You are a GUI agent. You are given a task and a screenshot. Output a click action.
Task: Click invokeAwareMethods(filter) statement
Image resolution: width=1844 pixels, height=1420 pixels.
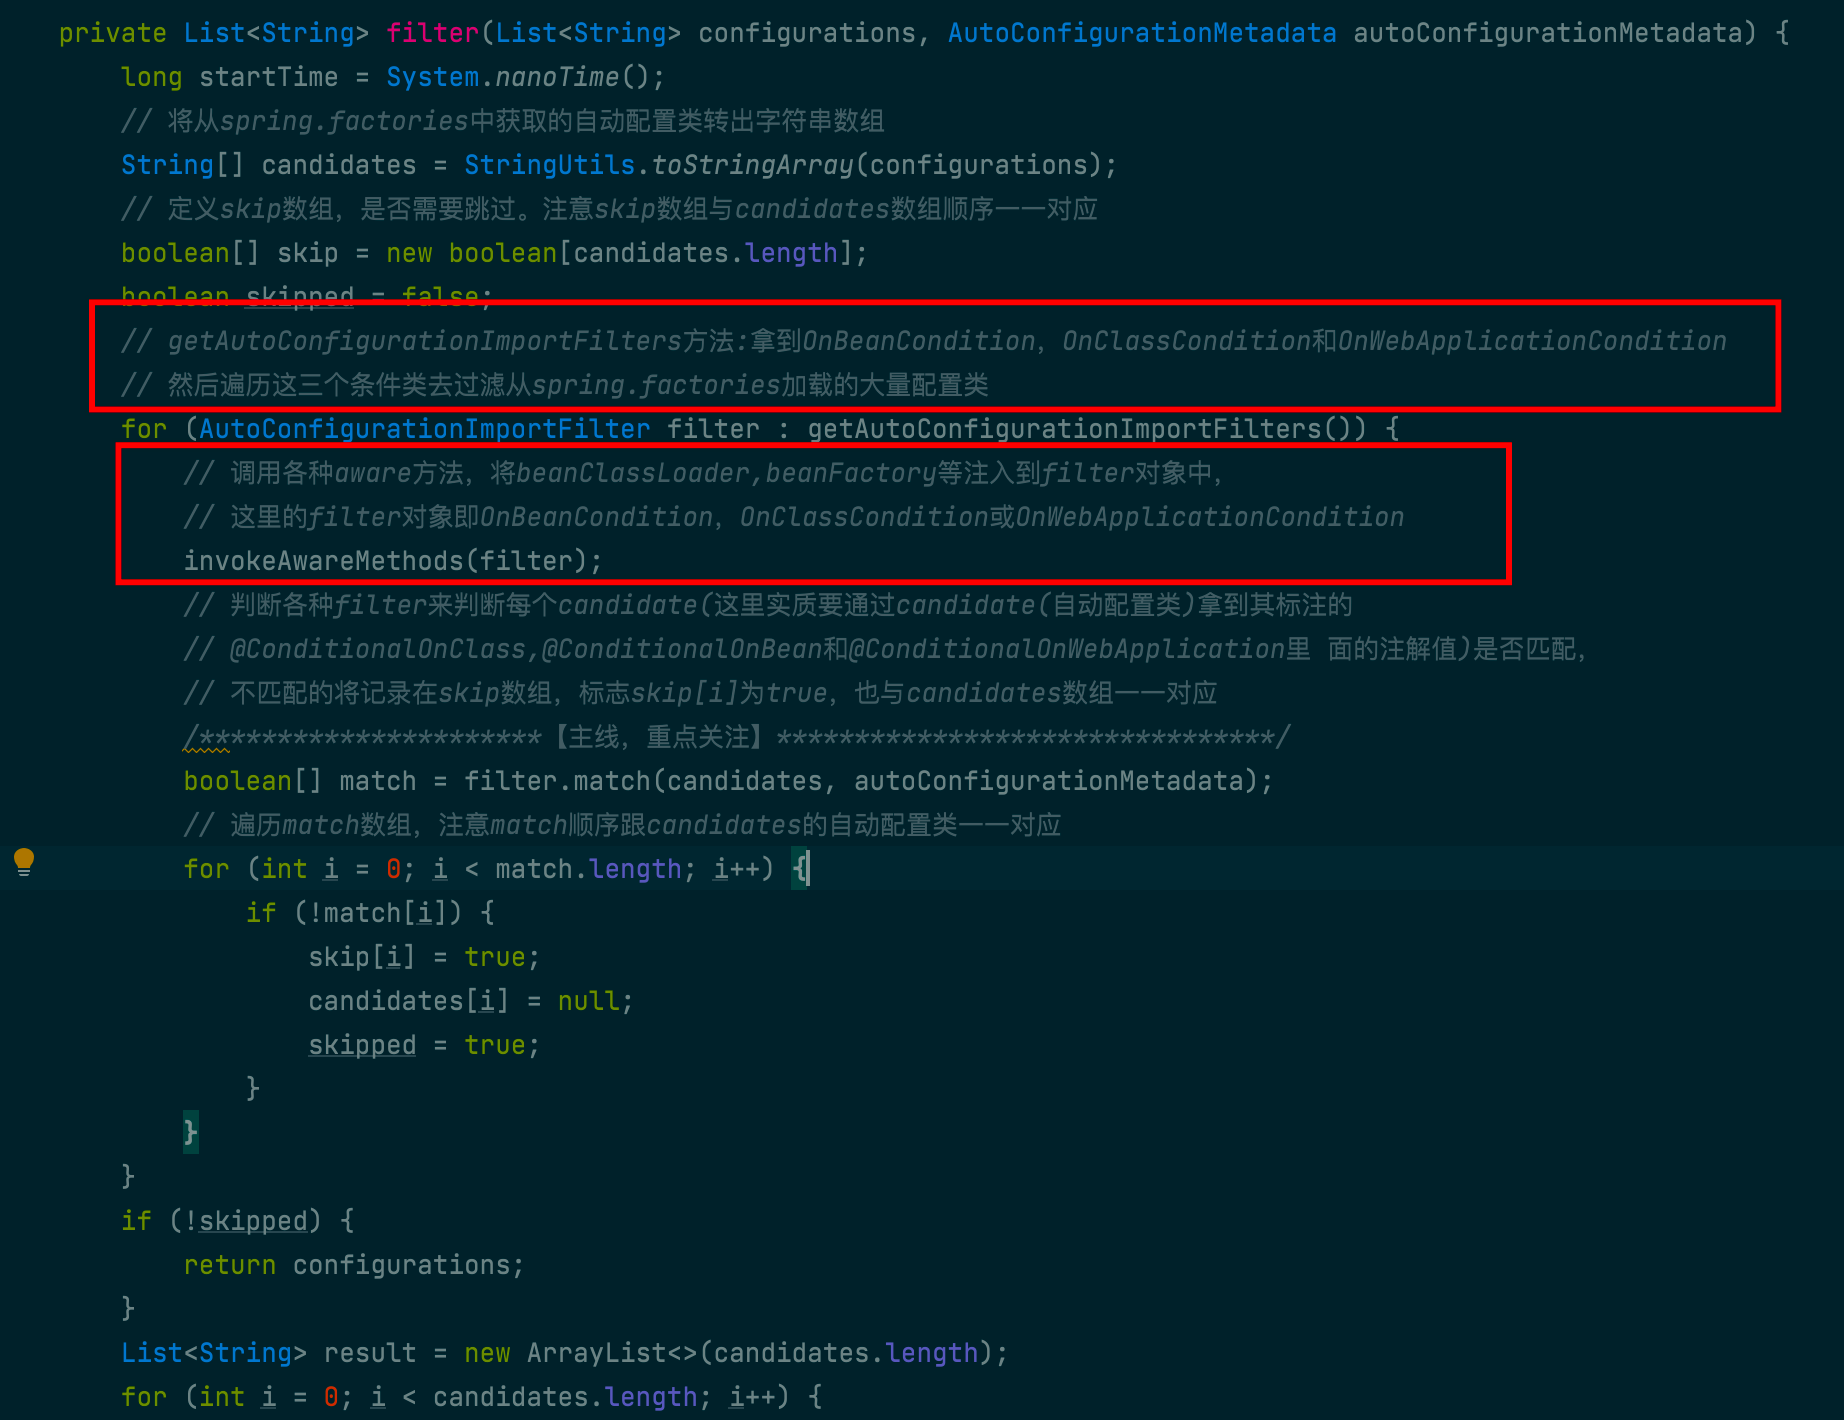393,561
